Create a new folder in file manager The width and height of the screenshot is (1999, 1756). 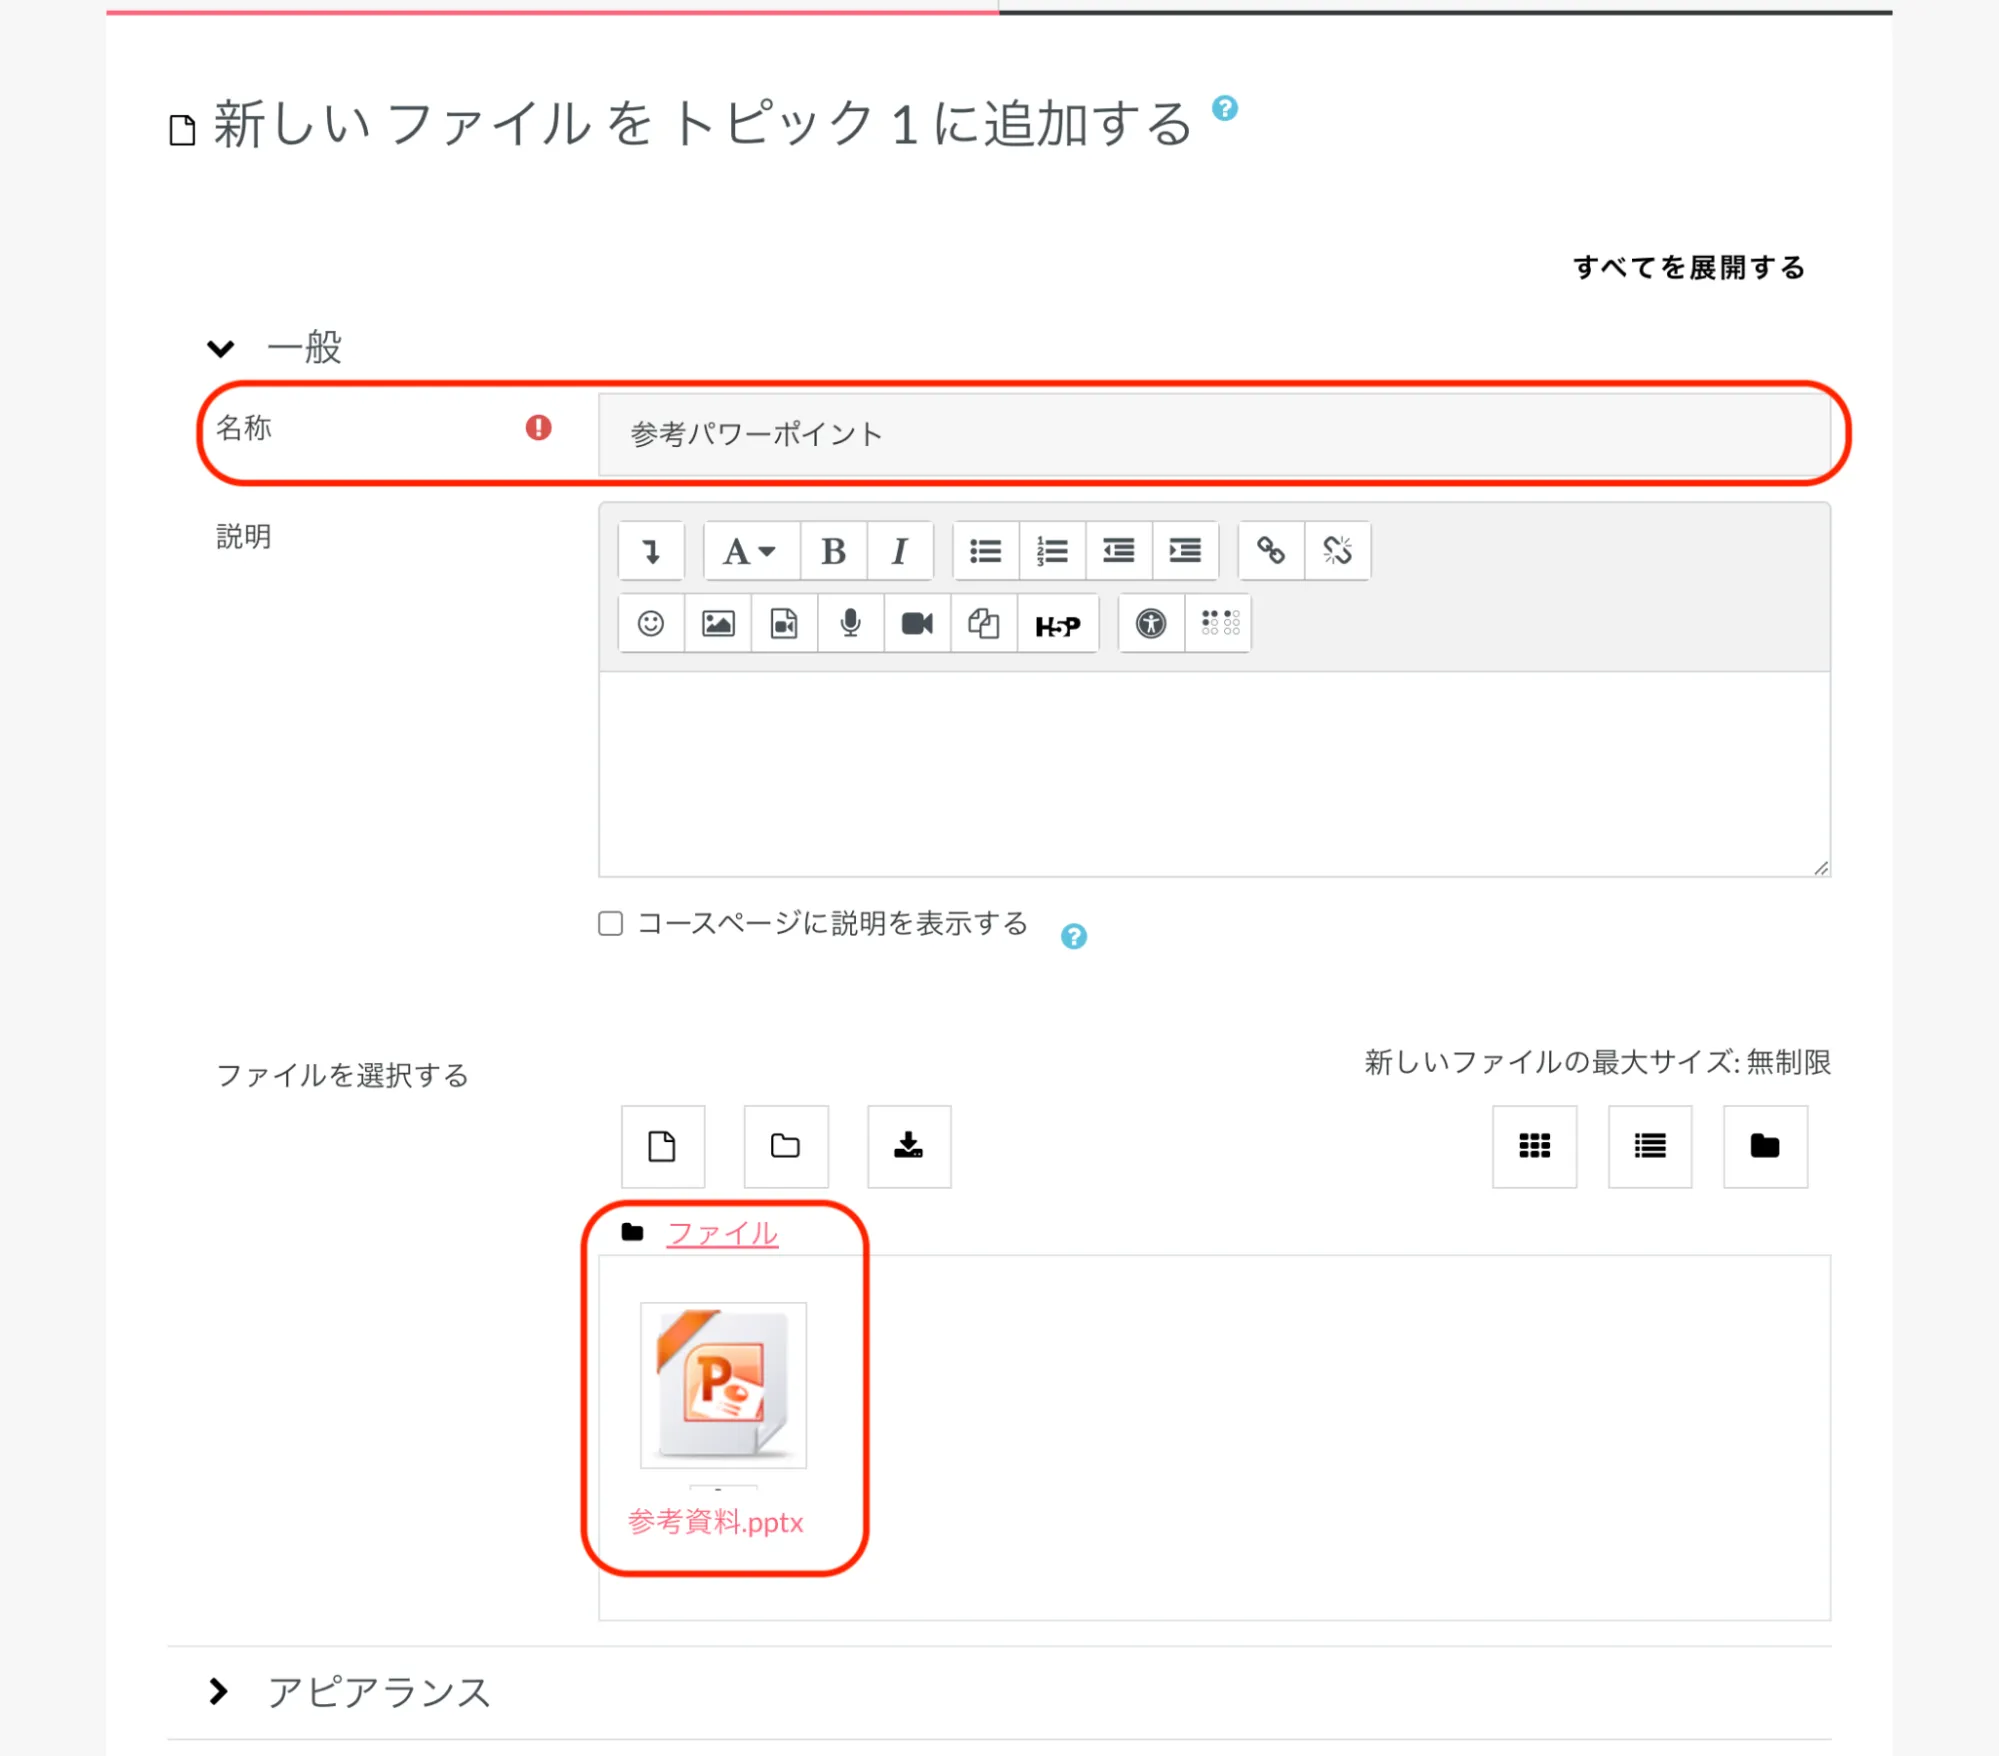785,1146
